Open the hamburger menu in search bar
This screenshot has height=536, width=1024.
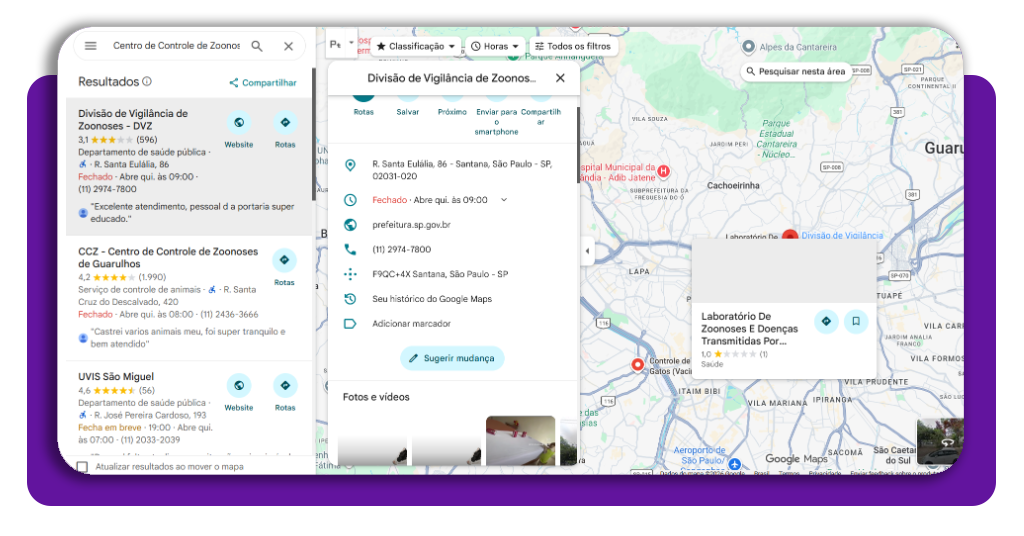(91, 46)
